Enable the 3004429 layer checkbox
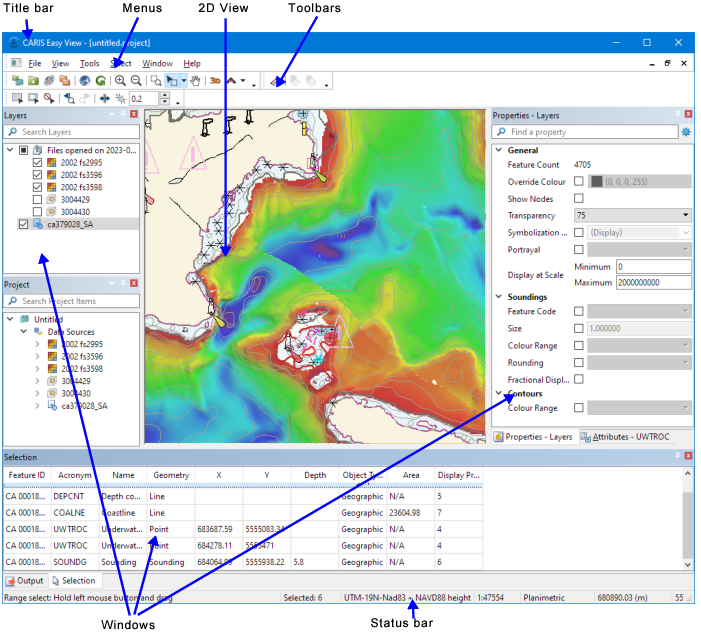 tap(38, 199)
